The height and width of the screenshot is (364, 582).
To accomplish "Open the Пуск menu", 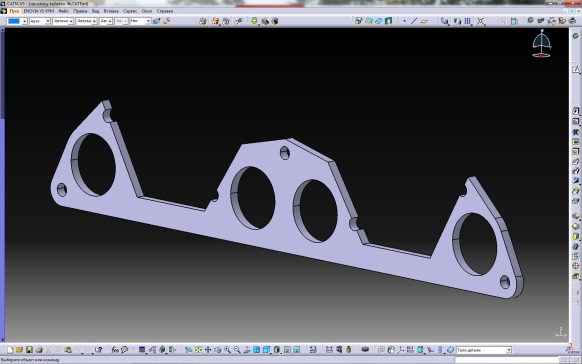I will click(x=14, y=11).
